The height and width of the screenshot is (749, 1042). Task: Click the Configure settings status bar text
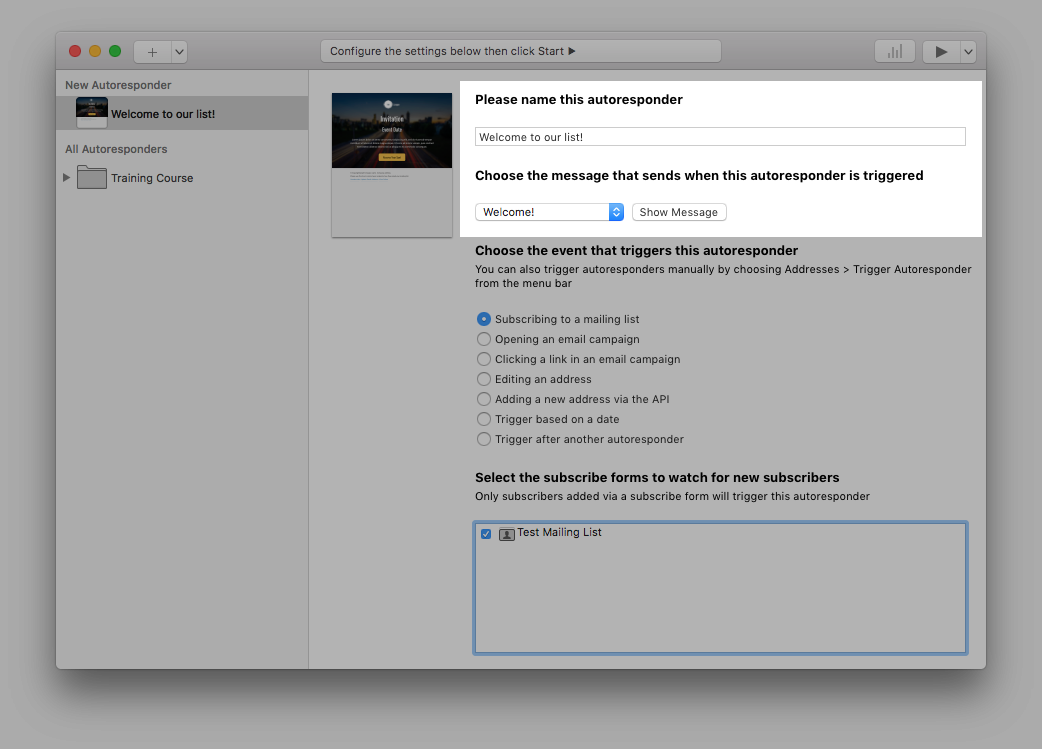520,51
